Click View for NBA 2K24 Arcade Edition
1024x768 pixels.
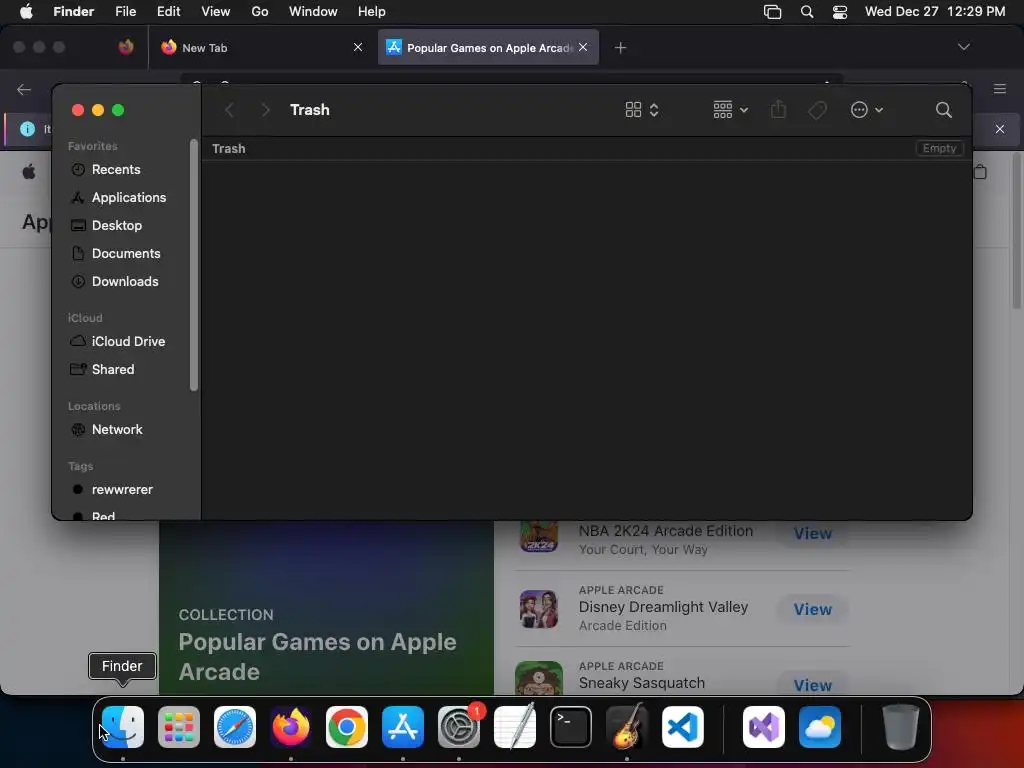(x=812, y=534)
